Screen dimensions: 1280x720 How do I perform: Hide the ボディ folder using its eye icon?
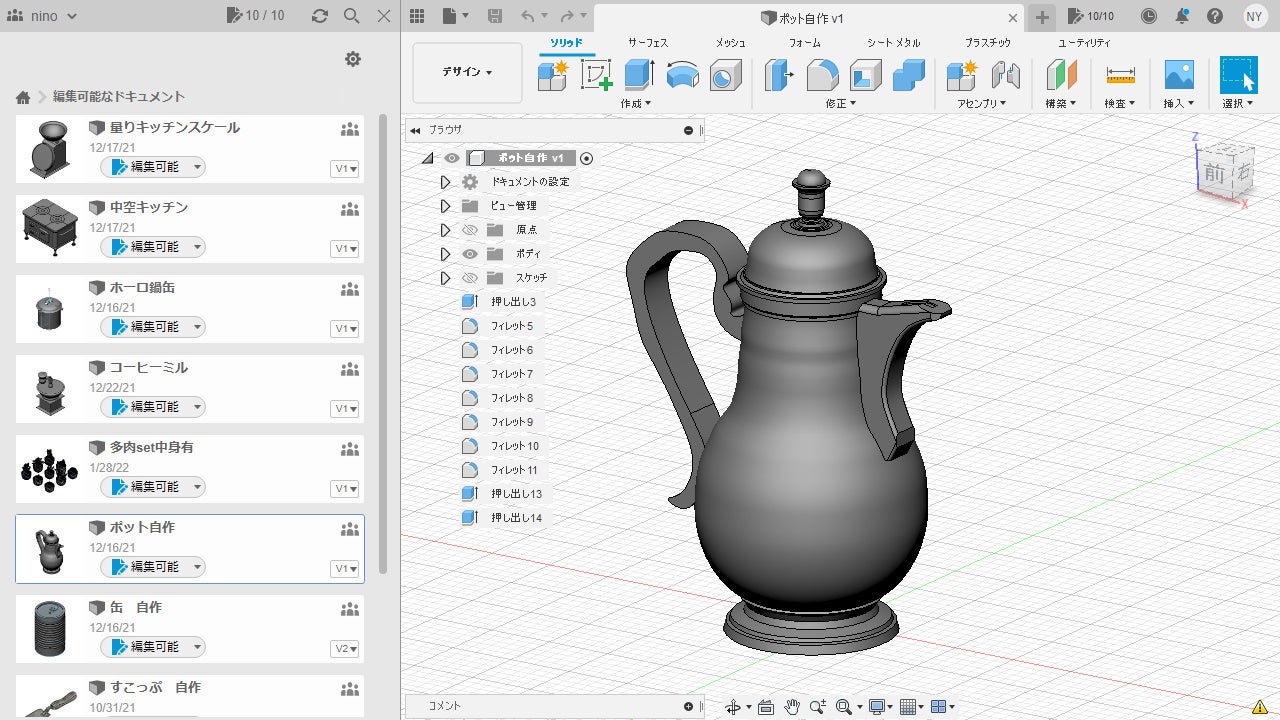pos(470,254)
